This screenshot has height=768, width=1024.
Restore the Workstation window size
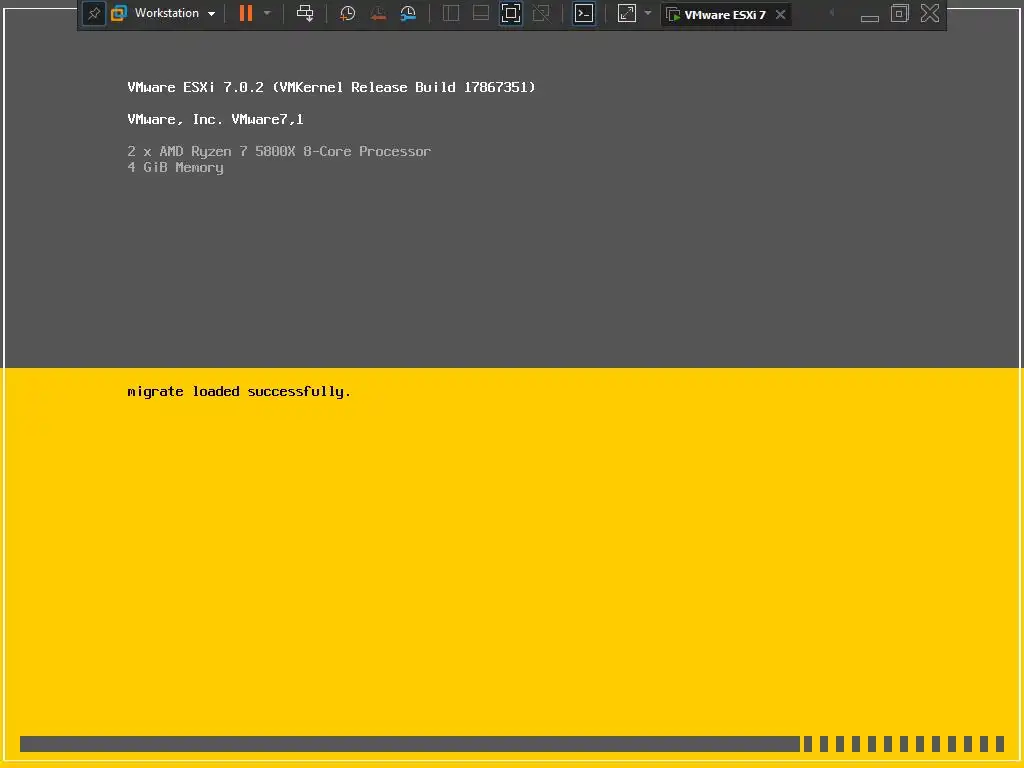[x=900, y=13]
